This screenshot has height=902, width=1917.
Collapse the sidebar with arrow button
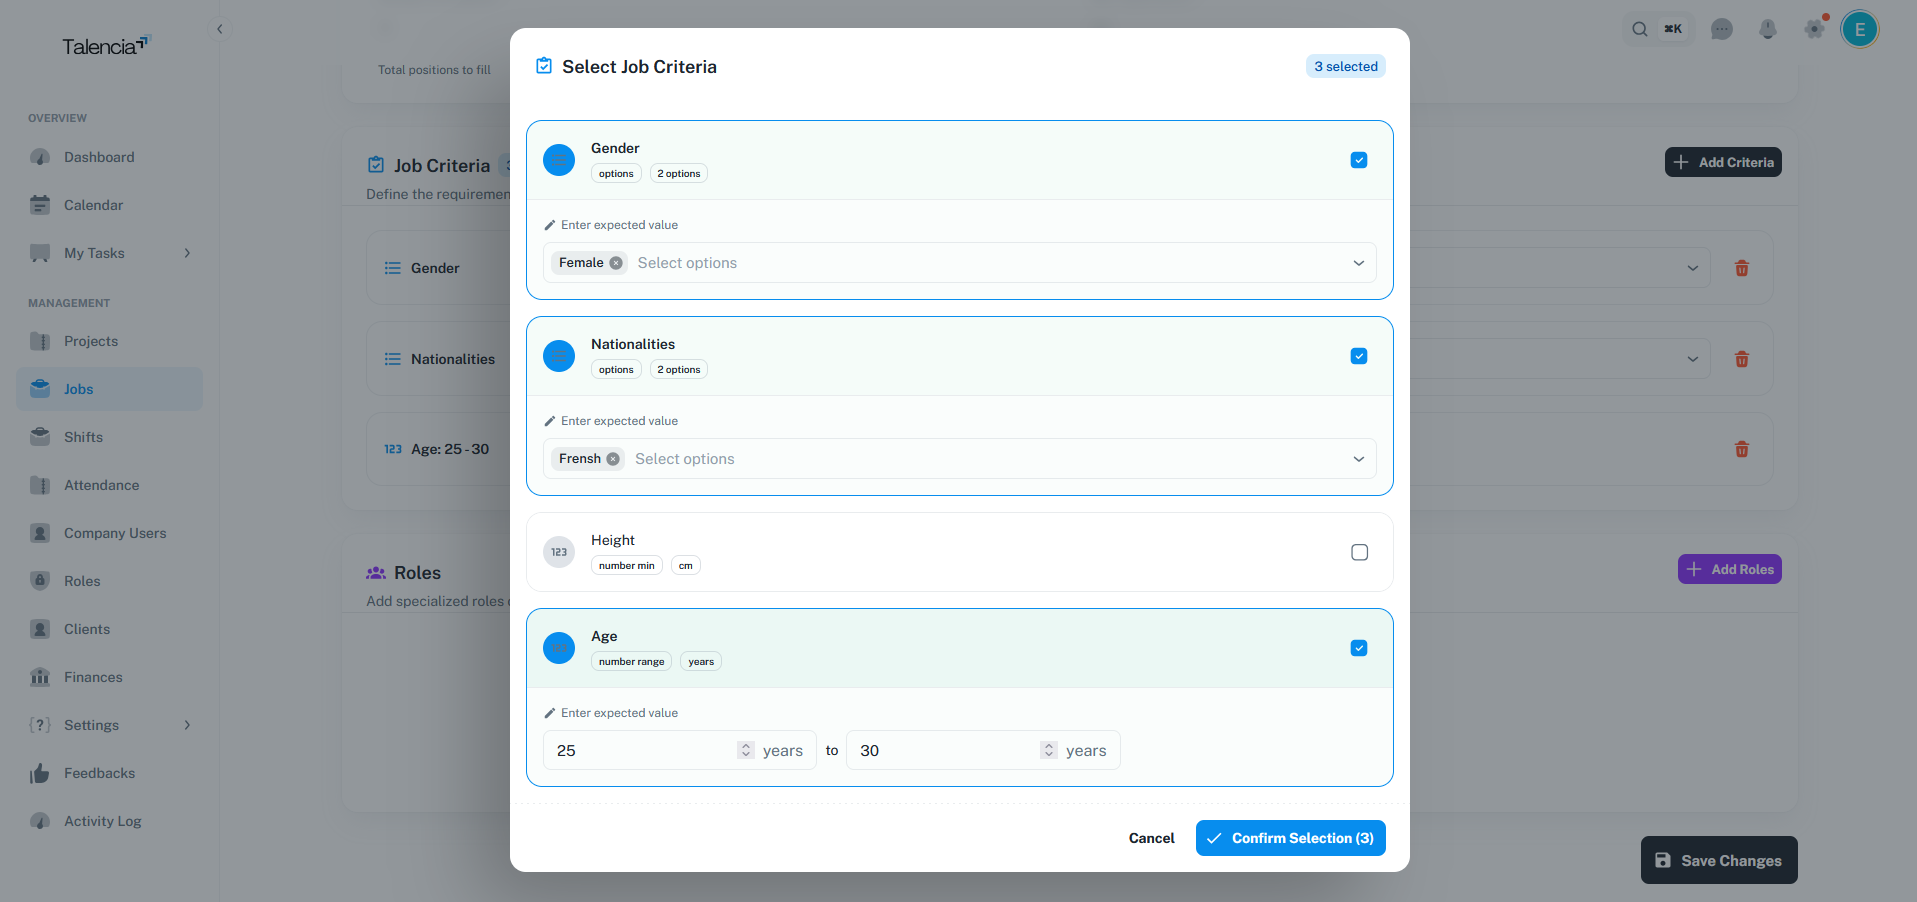(x=220, y=29)
